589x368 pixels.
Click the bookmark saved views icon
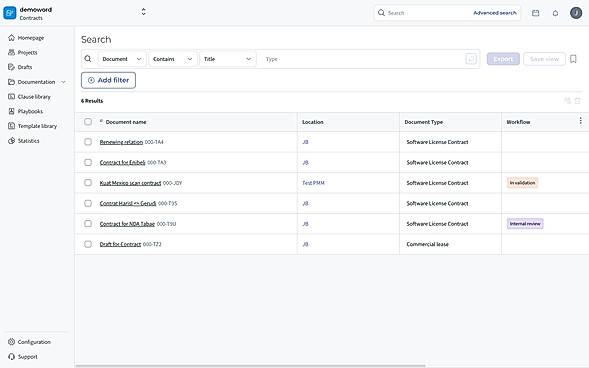pyautogui.click(x=573, y=59)
